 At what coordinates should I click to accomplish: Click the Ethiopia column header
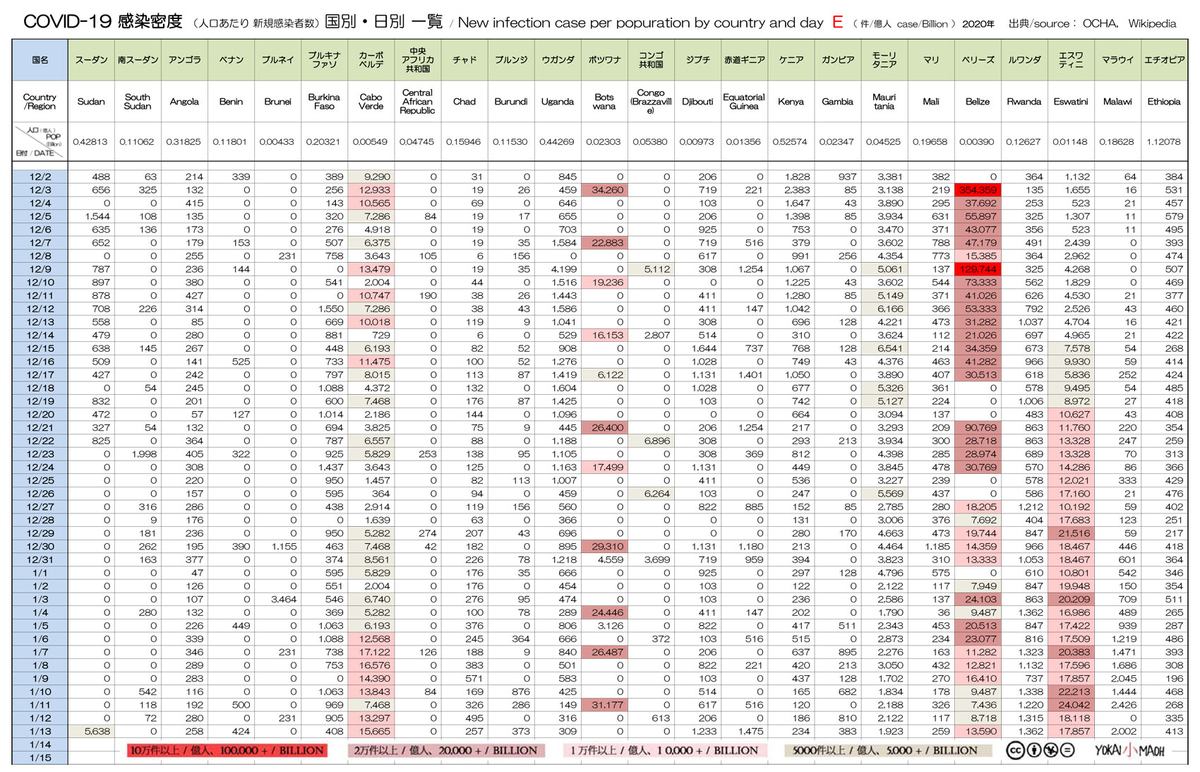tap(1164, 102)
